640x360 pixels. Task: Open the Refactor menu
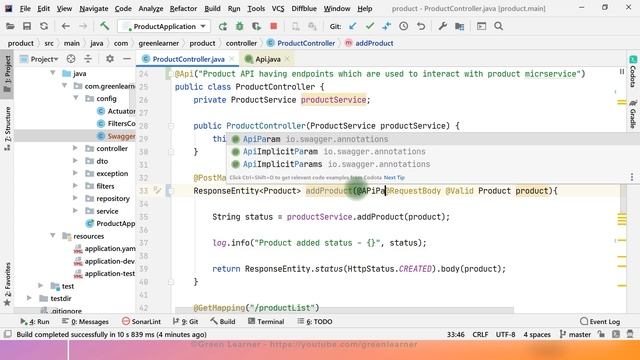pos(183,9)
